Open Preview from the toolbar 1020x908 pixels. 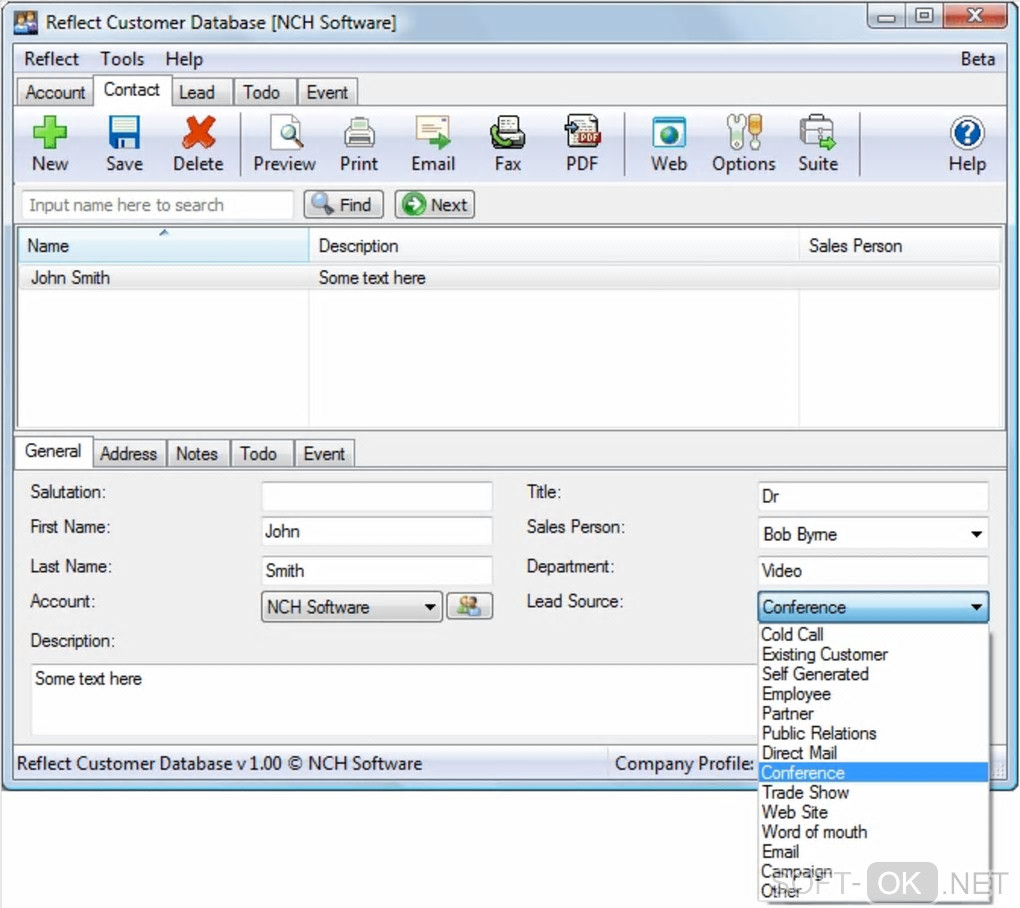click(285, 144)
